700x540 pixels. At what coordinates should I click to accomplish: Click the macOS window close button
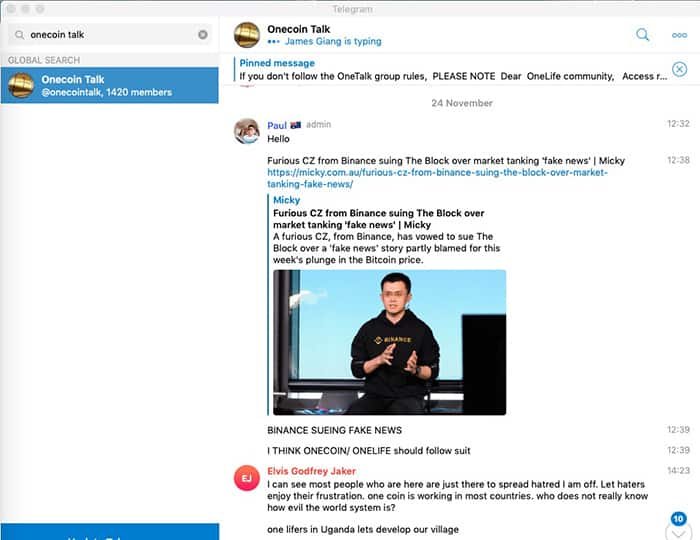pos(12,9)
